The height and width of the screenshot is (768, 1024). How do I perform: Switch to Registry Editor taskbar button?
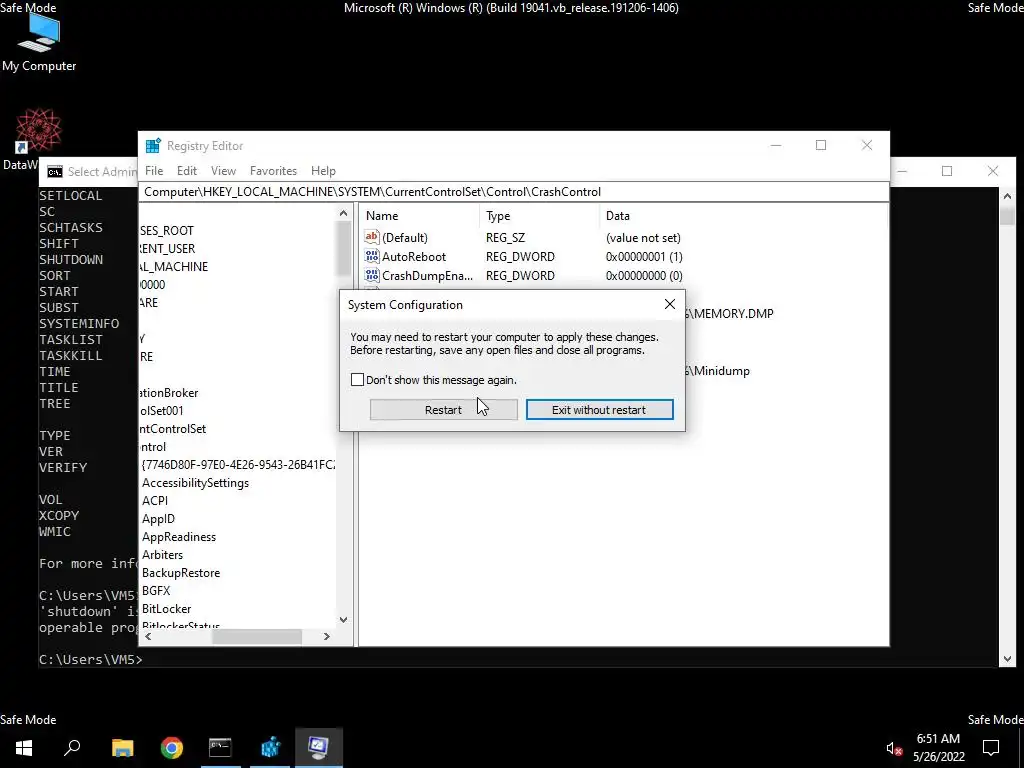click(270, 747)
